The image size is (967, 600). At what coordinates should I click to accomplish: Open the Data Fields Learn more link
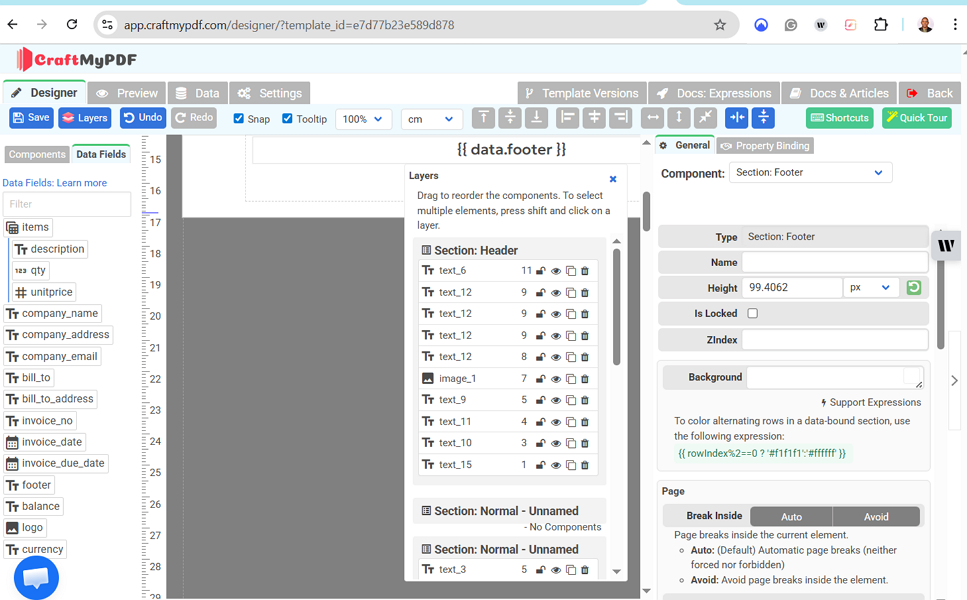pos(82,183)
